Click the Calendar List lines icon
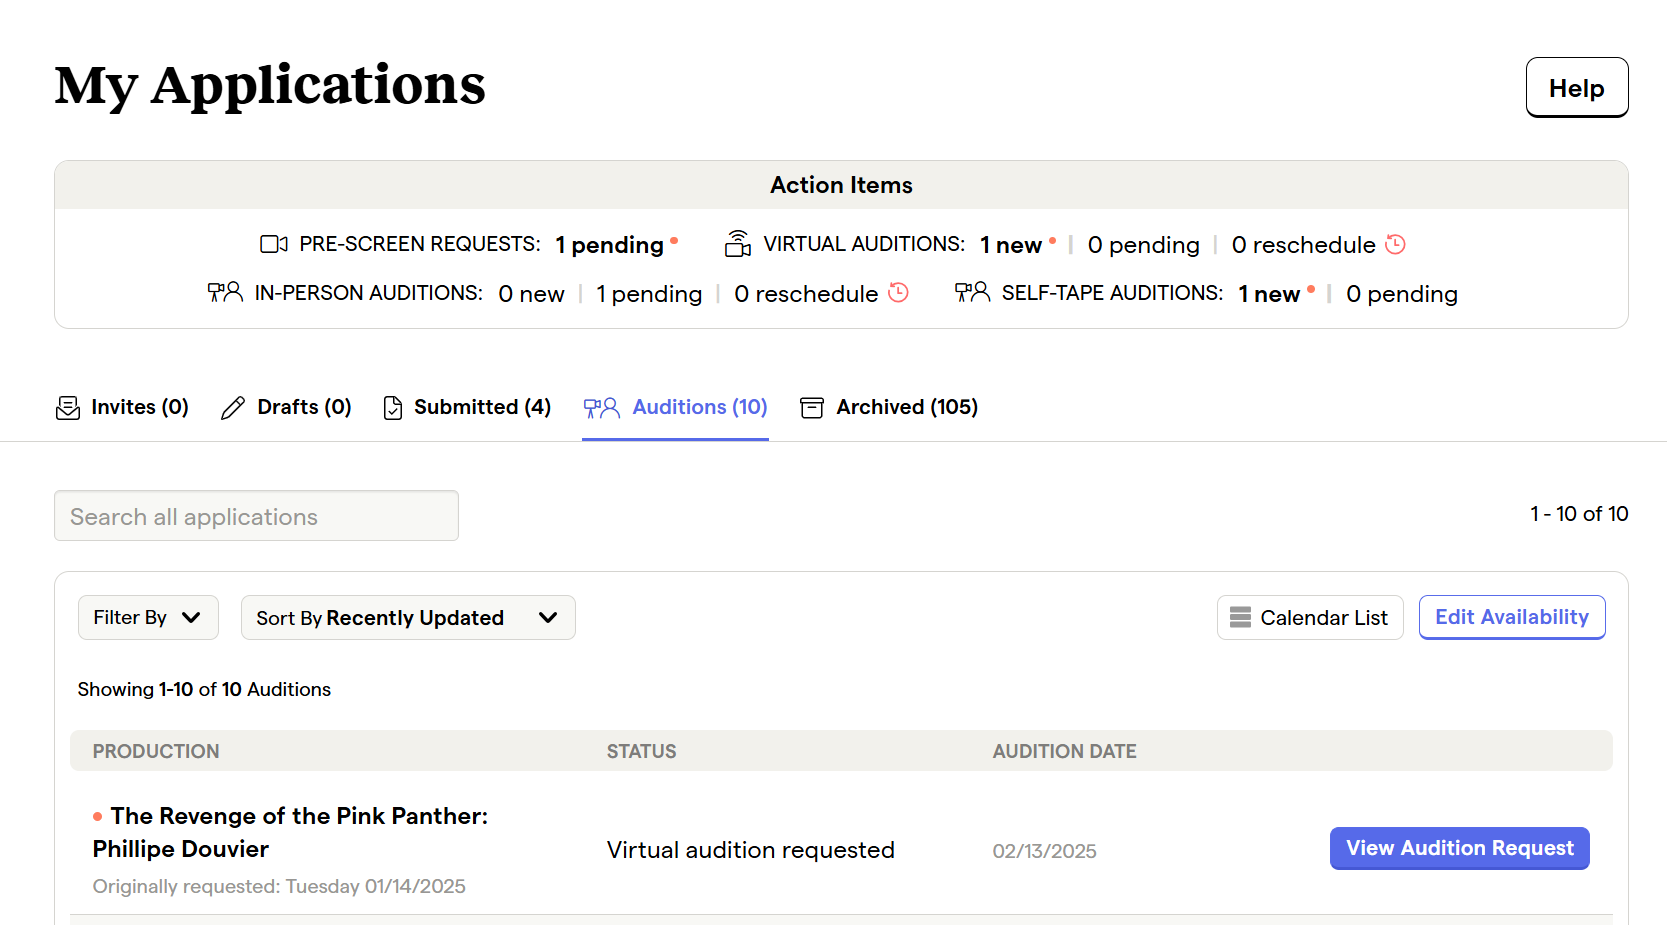1667x925 pixels. pyautogui.click(x=1240, y=618)
